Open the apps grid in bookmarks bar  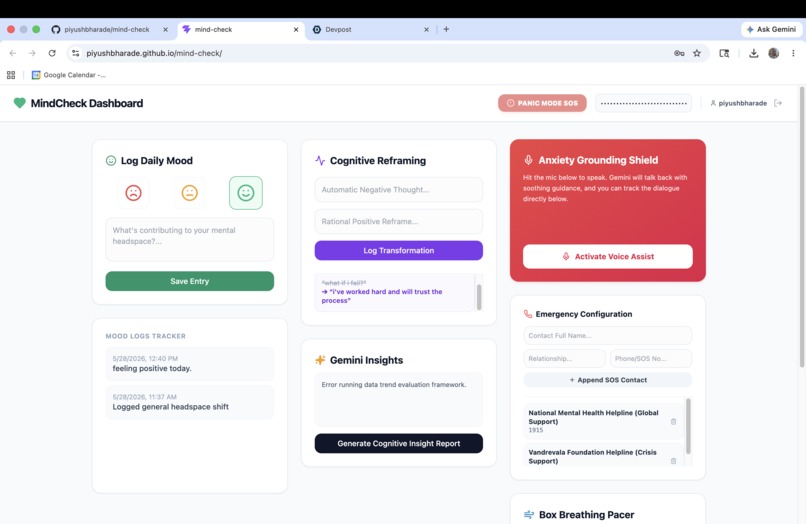coord(11,75)
